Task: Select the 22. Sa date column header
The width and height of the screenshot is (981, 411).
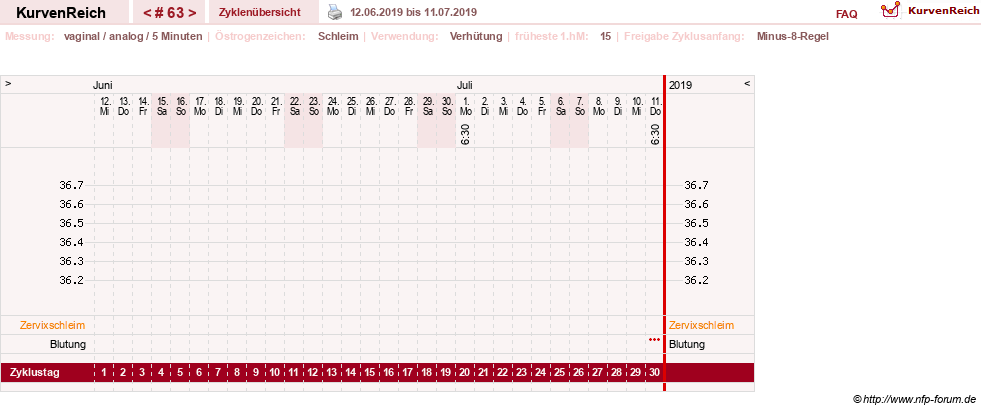Action: pyautogui.click(x=295, y=106)
